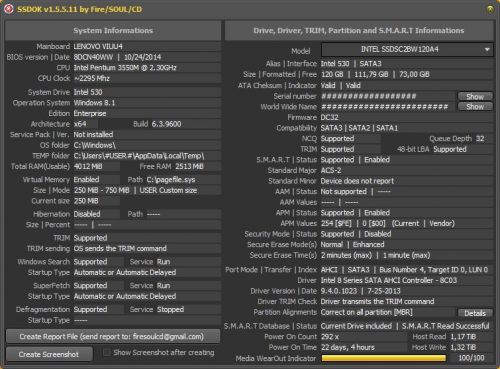Select the 250 MiB - 750 MiB size value

(x=101, y=190)
